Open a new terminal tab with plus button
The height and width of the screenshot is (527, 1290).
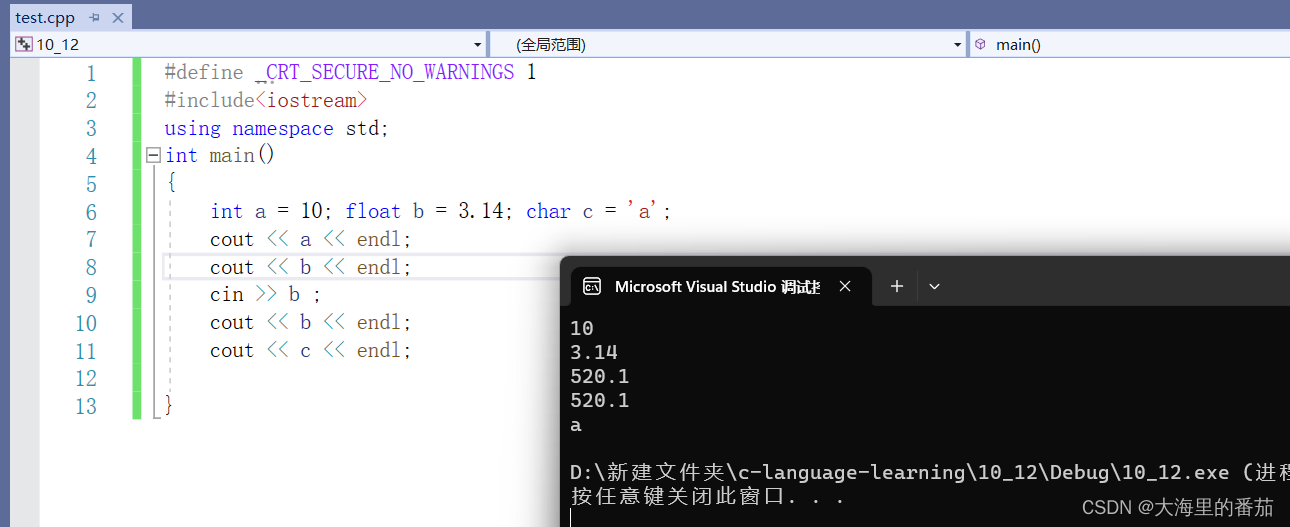(897, 286)
